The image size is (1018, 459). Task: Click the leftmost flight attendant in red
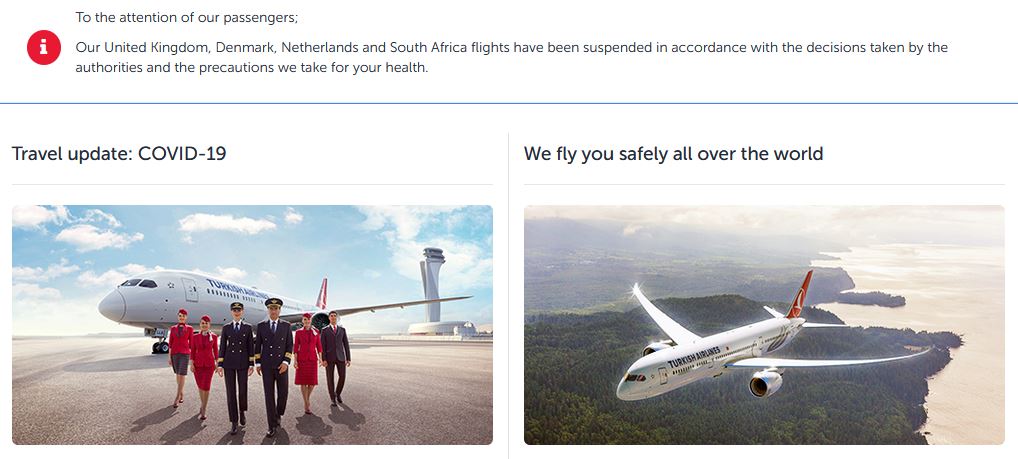[x=180, y=357]
